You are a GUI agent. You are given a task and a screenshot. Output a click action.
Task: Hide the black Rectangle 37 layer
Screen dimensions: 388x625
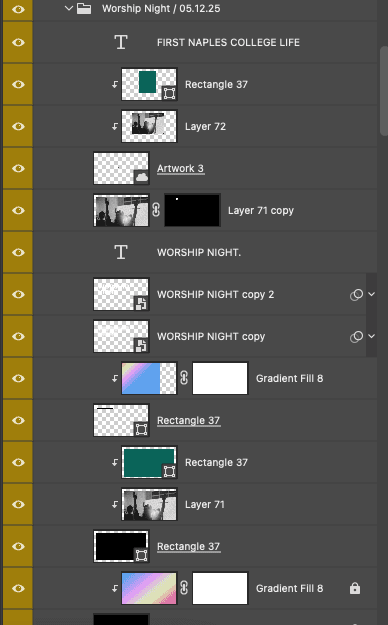tap(18, 546)
